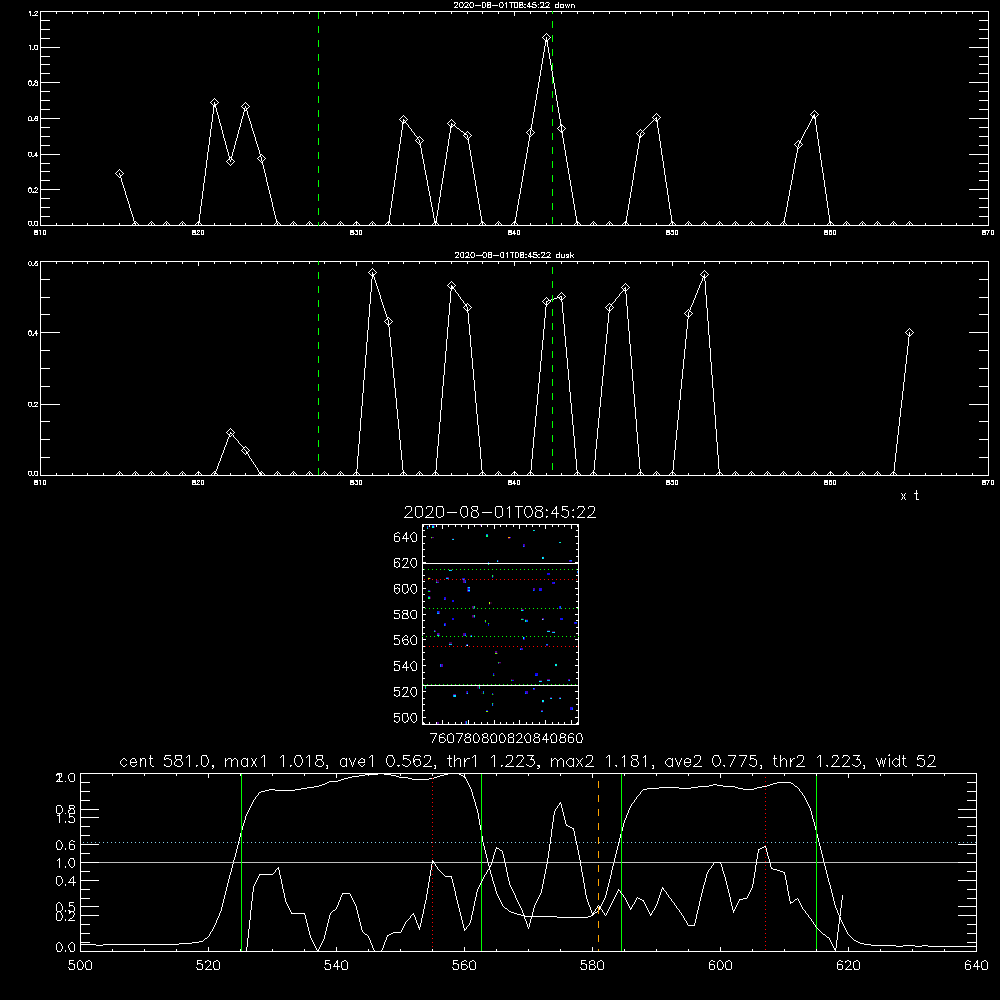Click the "640" x-axis label of profile plot
Screen dimensions: 1000x1000
tap(976, 965)
